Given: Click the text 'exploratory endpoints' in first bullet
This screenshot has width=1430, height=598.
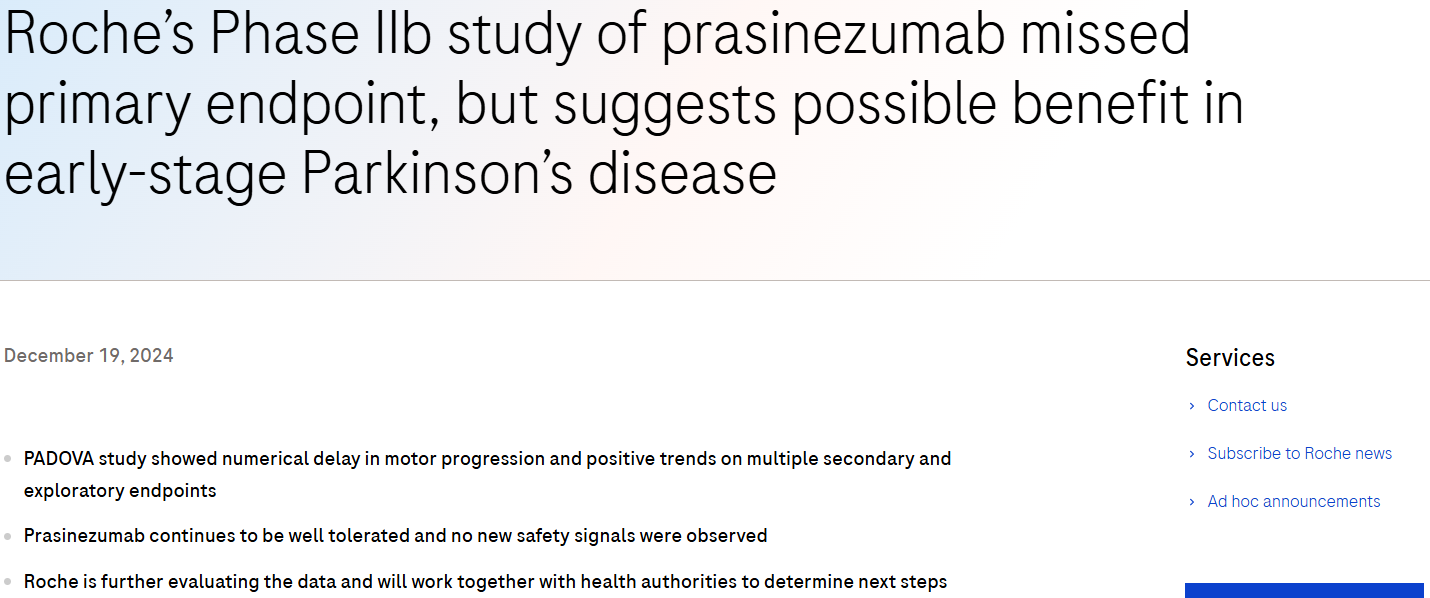Looking at the screenshot, I should [120, 491].
